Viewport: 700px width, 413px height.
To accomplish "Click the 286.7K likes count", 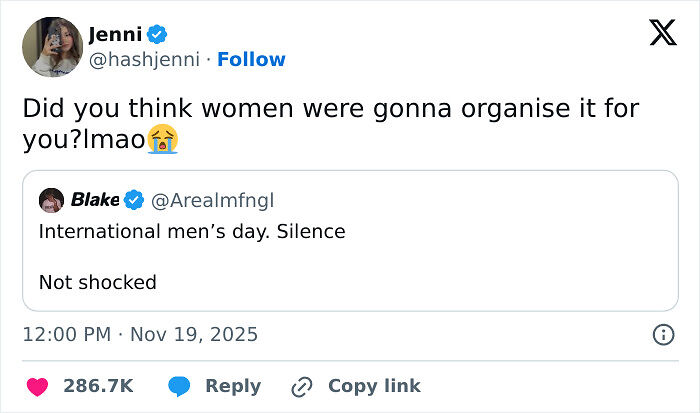I will 98,386.
